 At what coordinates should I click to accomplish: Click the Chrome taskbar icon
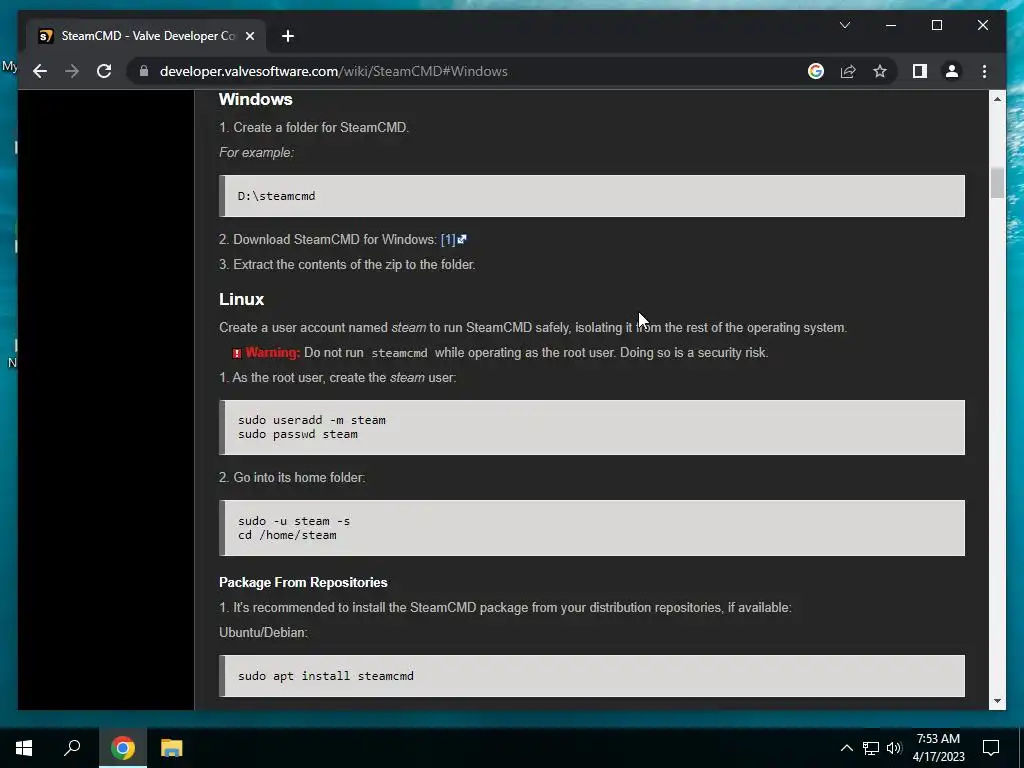click(122, 748)
